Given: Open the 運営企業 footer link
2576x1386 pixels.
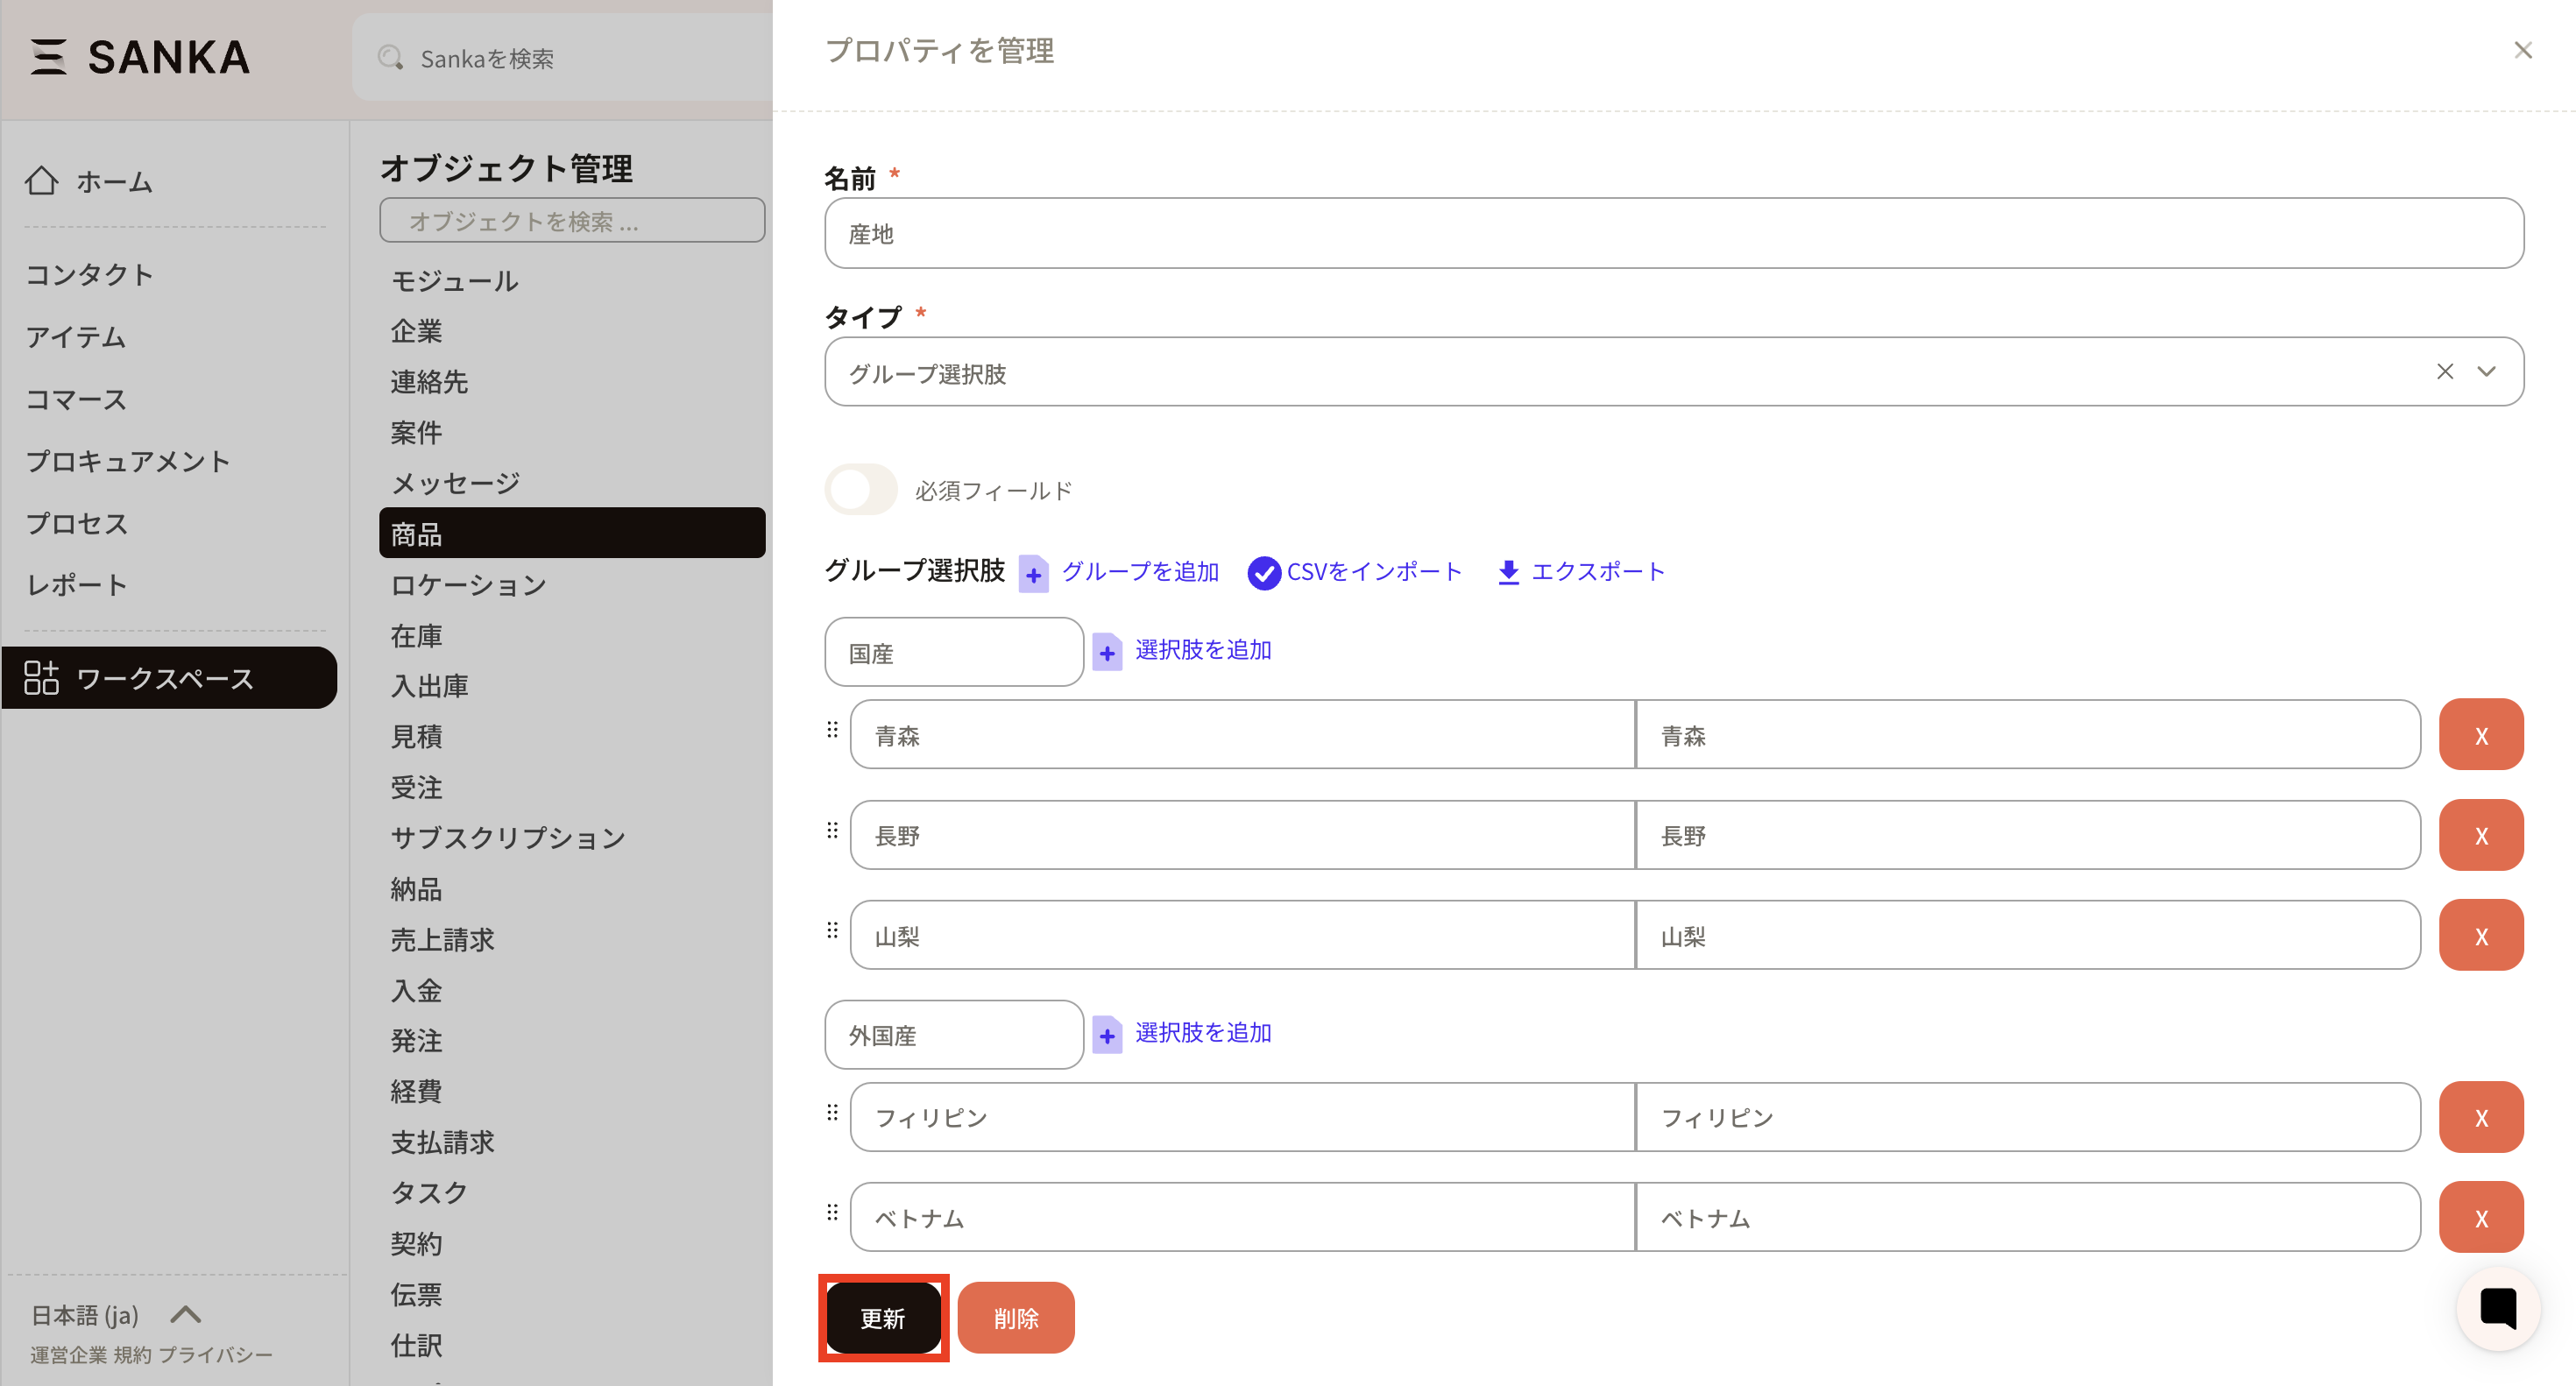Looking at the screenshot, I should click(x=68, y=1355).
